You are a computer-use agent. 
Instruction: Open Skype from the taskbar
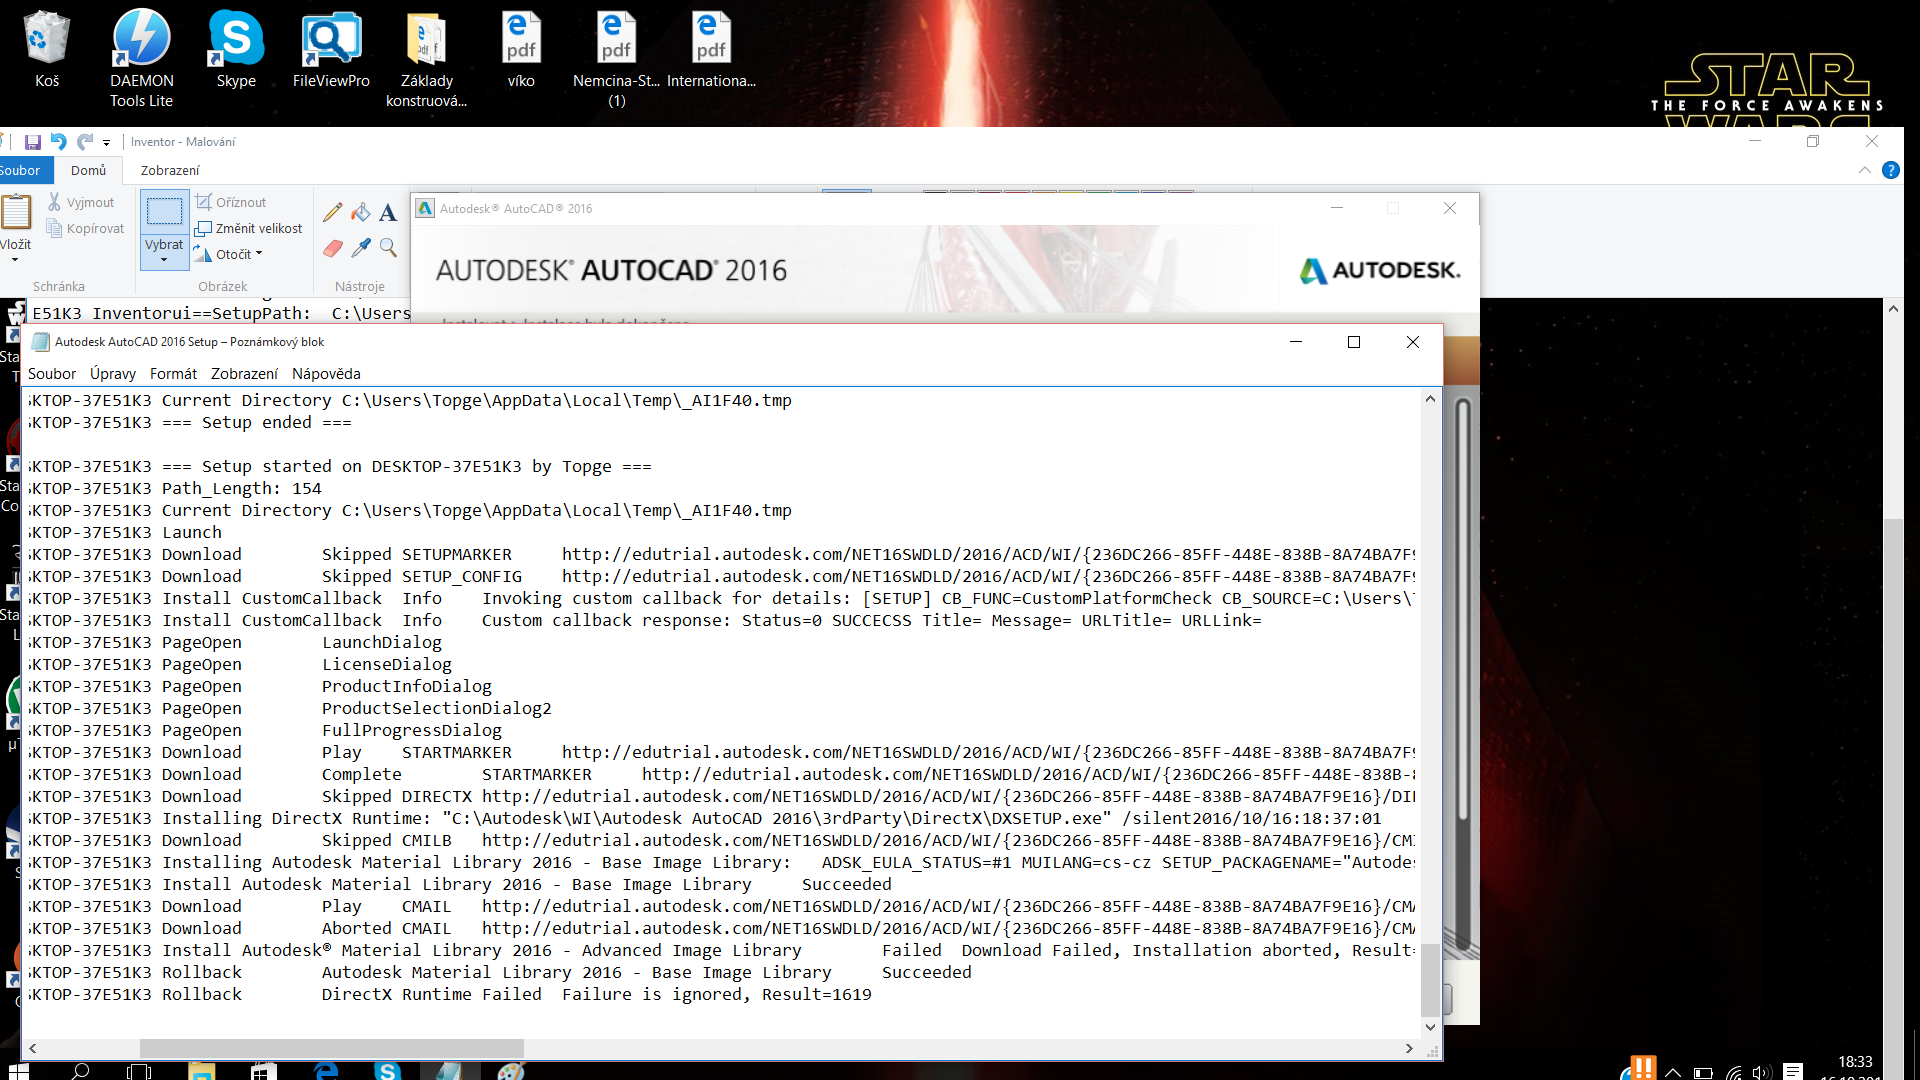tap(387, 1071)
